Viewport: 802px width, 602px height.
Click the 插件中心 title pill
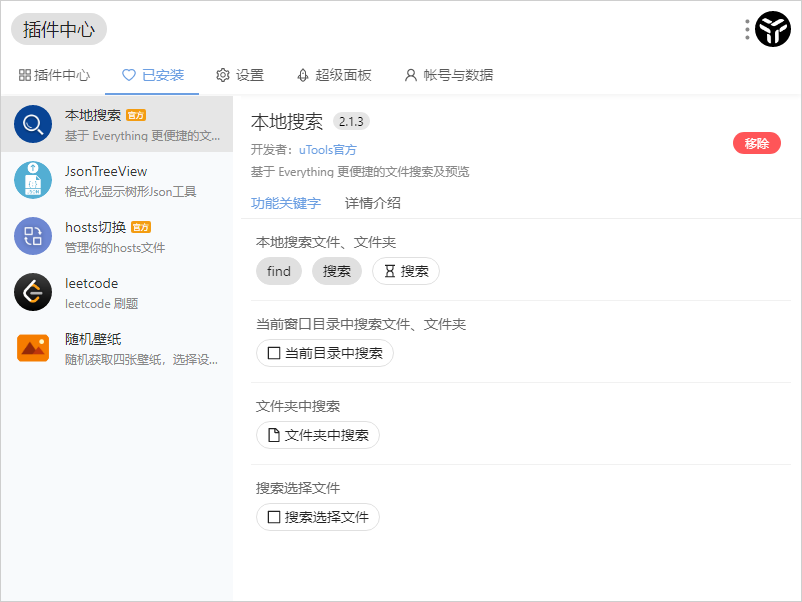(x=59, y=30)
